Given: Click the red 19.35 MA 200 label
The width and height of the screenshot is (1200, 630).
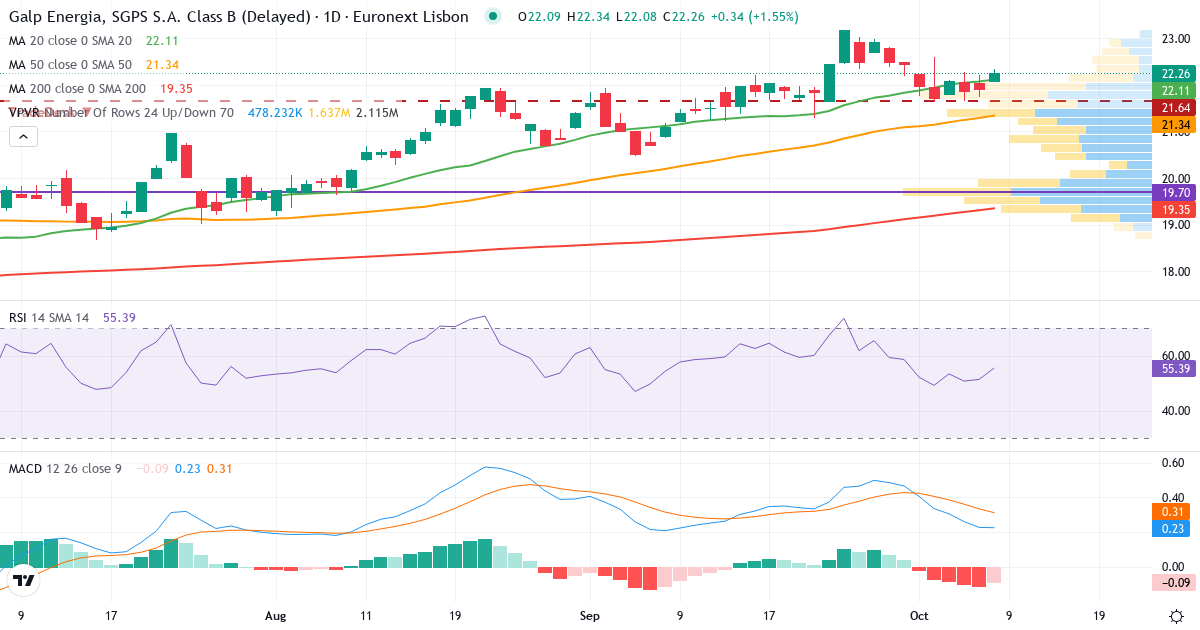Looking at the screenshot, I should pos(1174,209).
